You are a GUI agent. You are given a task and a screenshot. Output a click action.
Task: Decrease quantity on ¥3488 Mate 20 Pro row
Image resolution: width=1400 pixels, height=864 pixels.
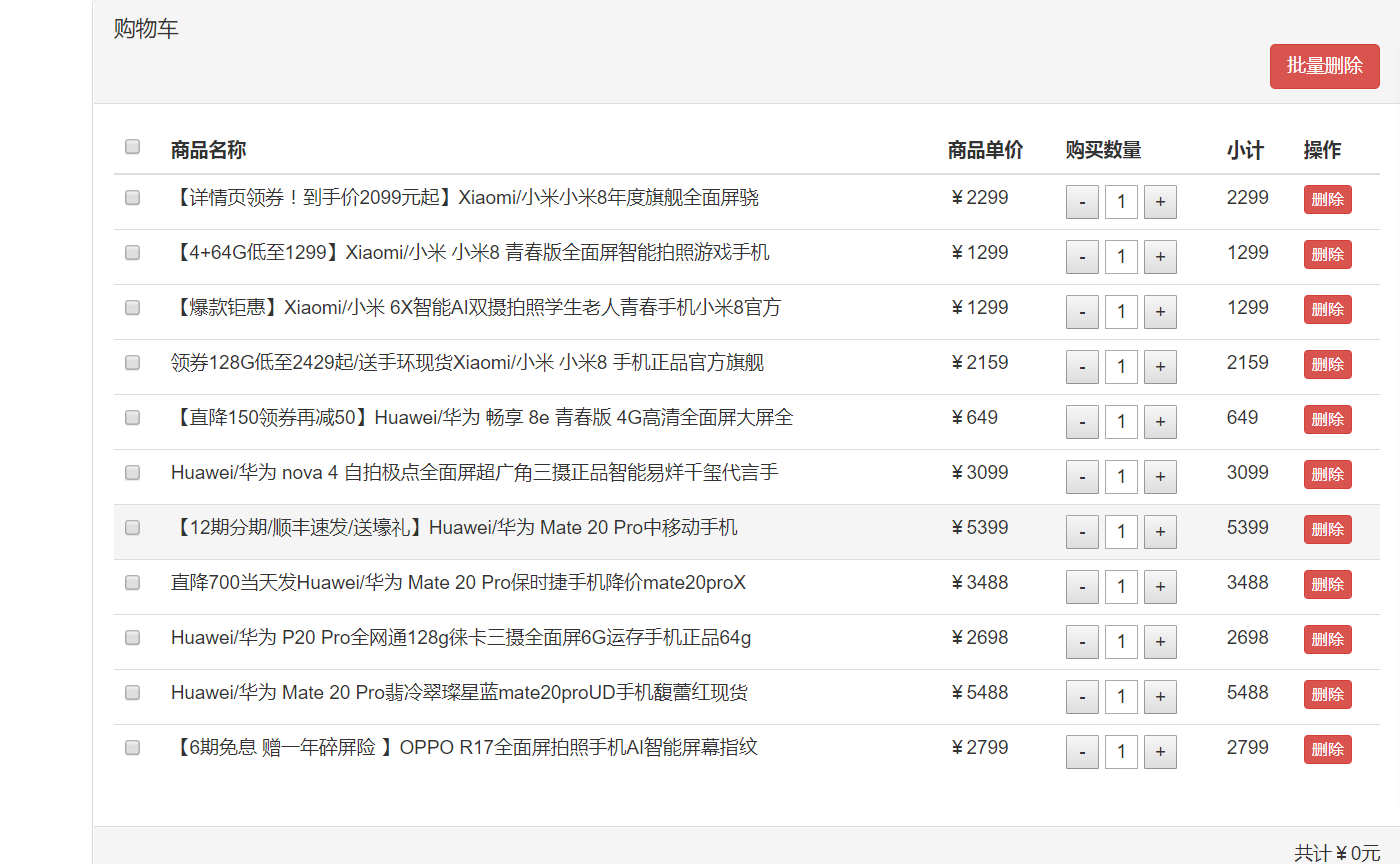coord(1082,587)
